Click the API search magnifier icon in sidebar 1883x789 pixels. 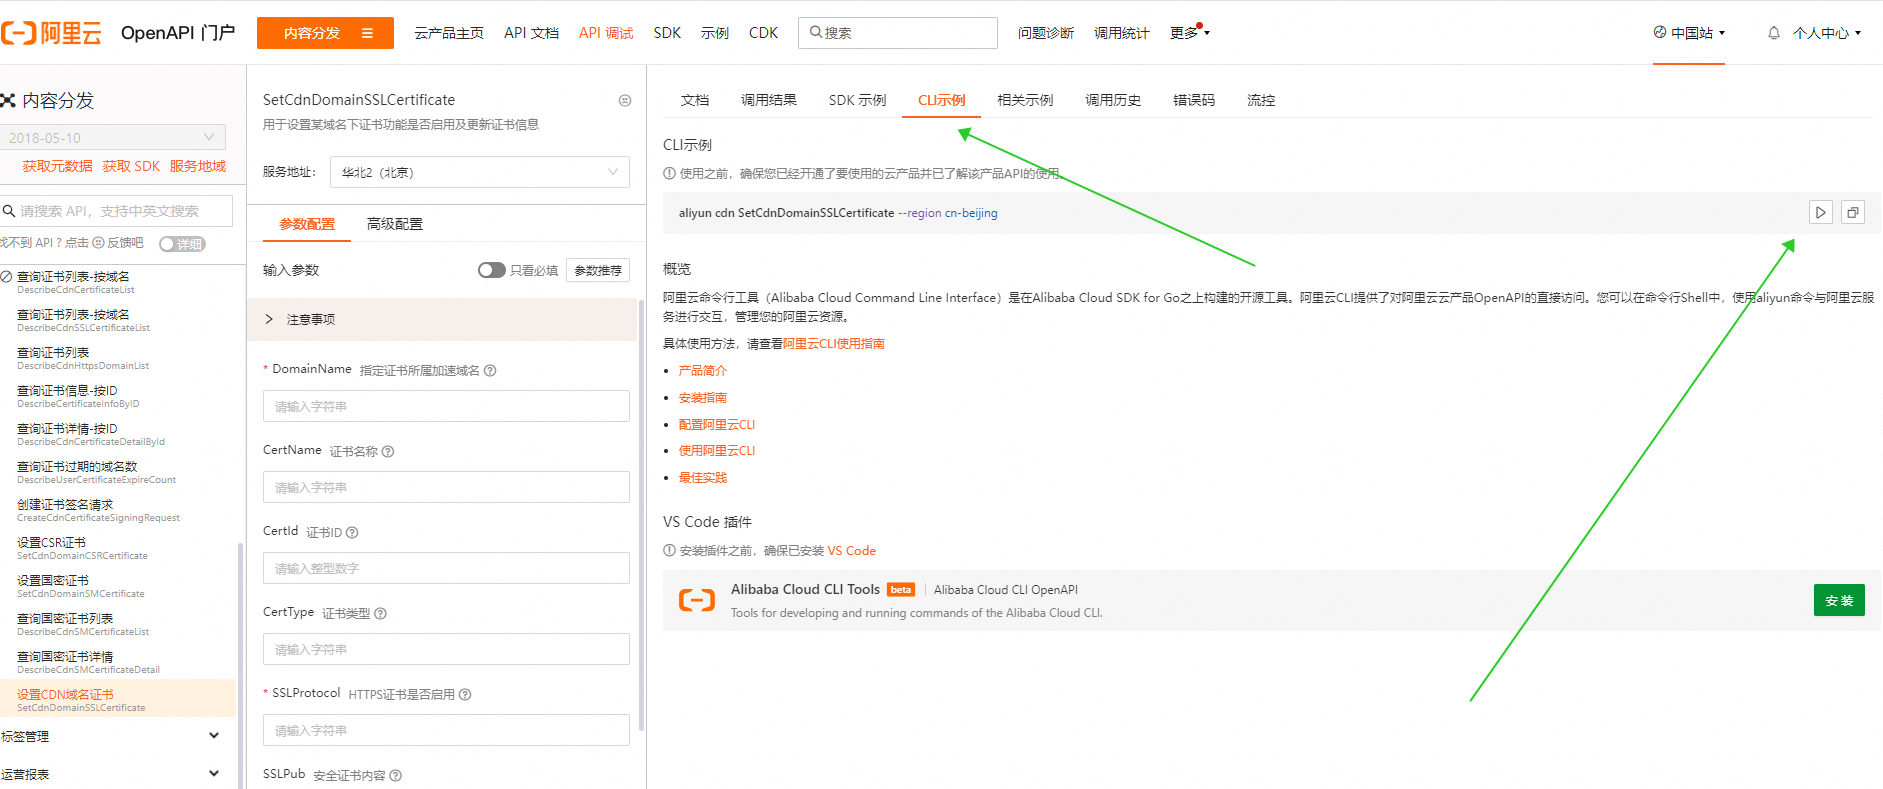[x=9, y=211]
